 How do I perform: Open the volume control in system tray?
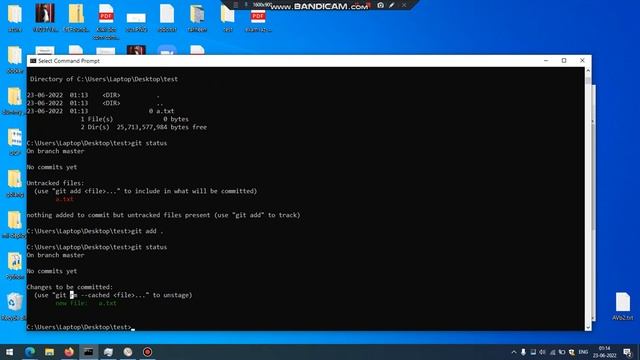point(542,352)
